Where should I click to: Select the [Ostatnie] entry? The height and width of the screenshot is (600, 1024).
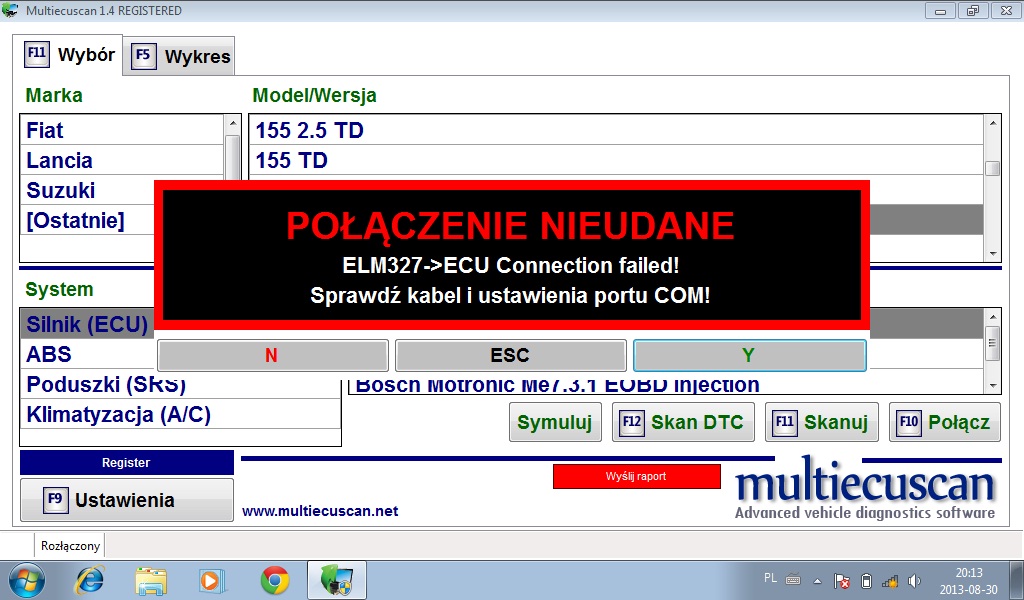(88, 220)
